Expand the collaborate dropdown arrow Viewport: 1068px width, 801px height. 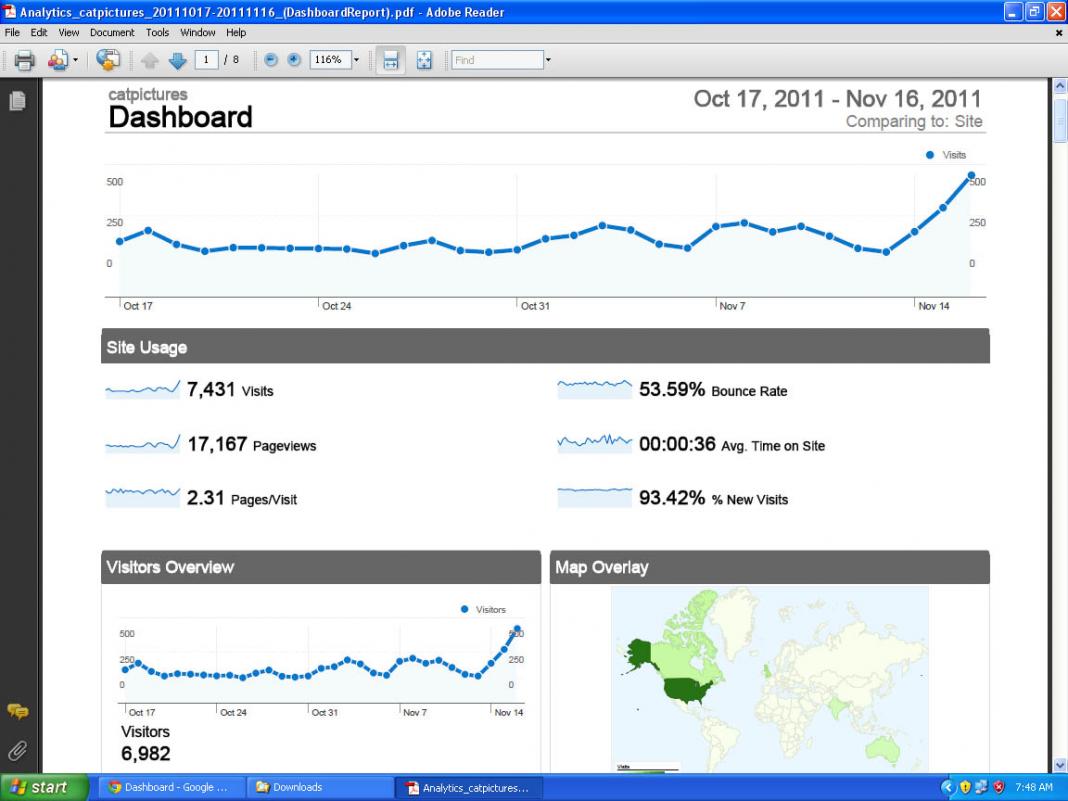pos(75,61)
